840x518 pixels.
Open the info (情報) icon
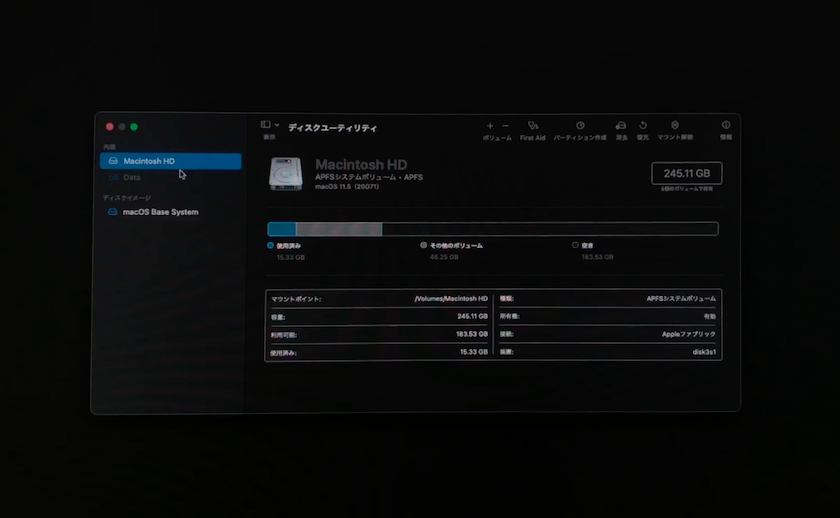coord(726,125)
